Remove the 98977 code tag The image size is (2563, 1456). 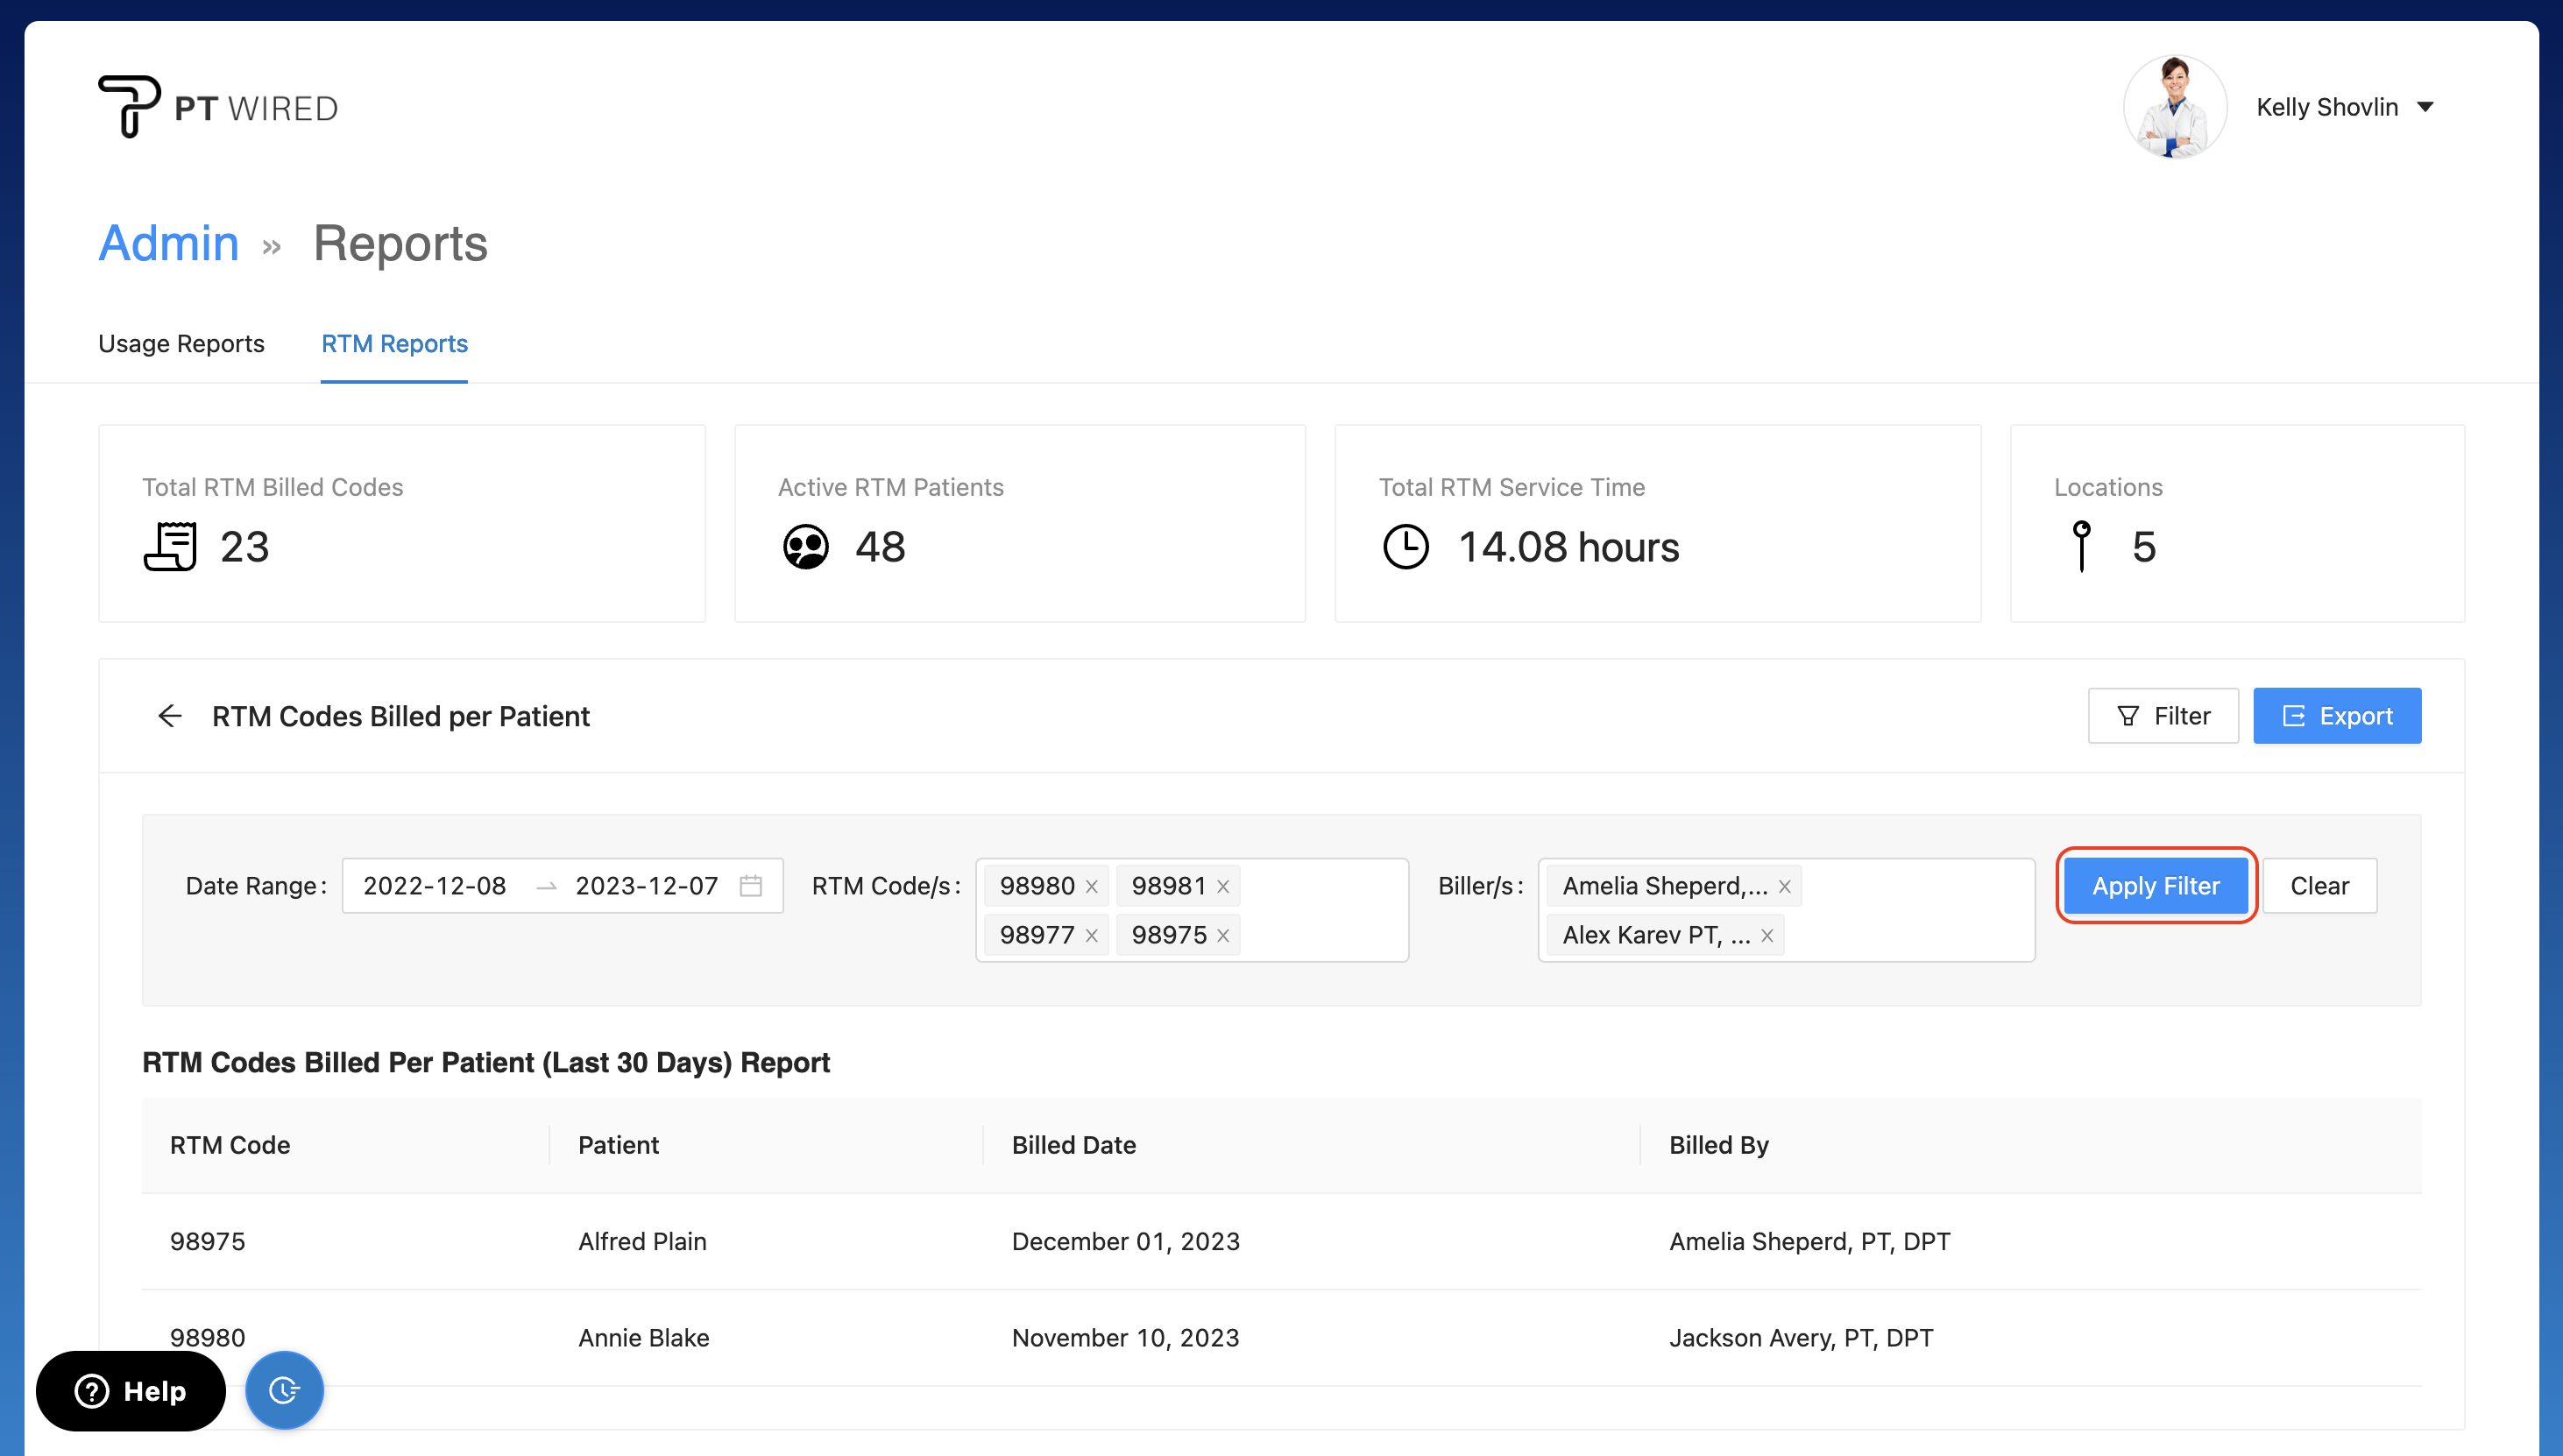(x=1091, y=936)
